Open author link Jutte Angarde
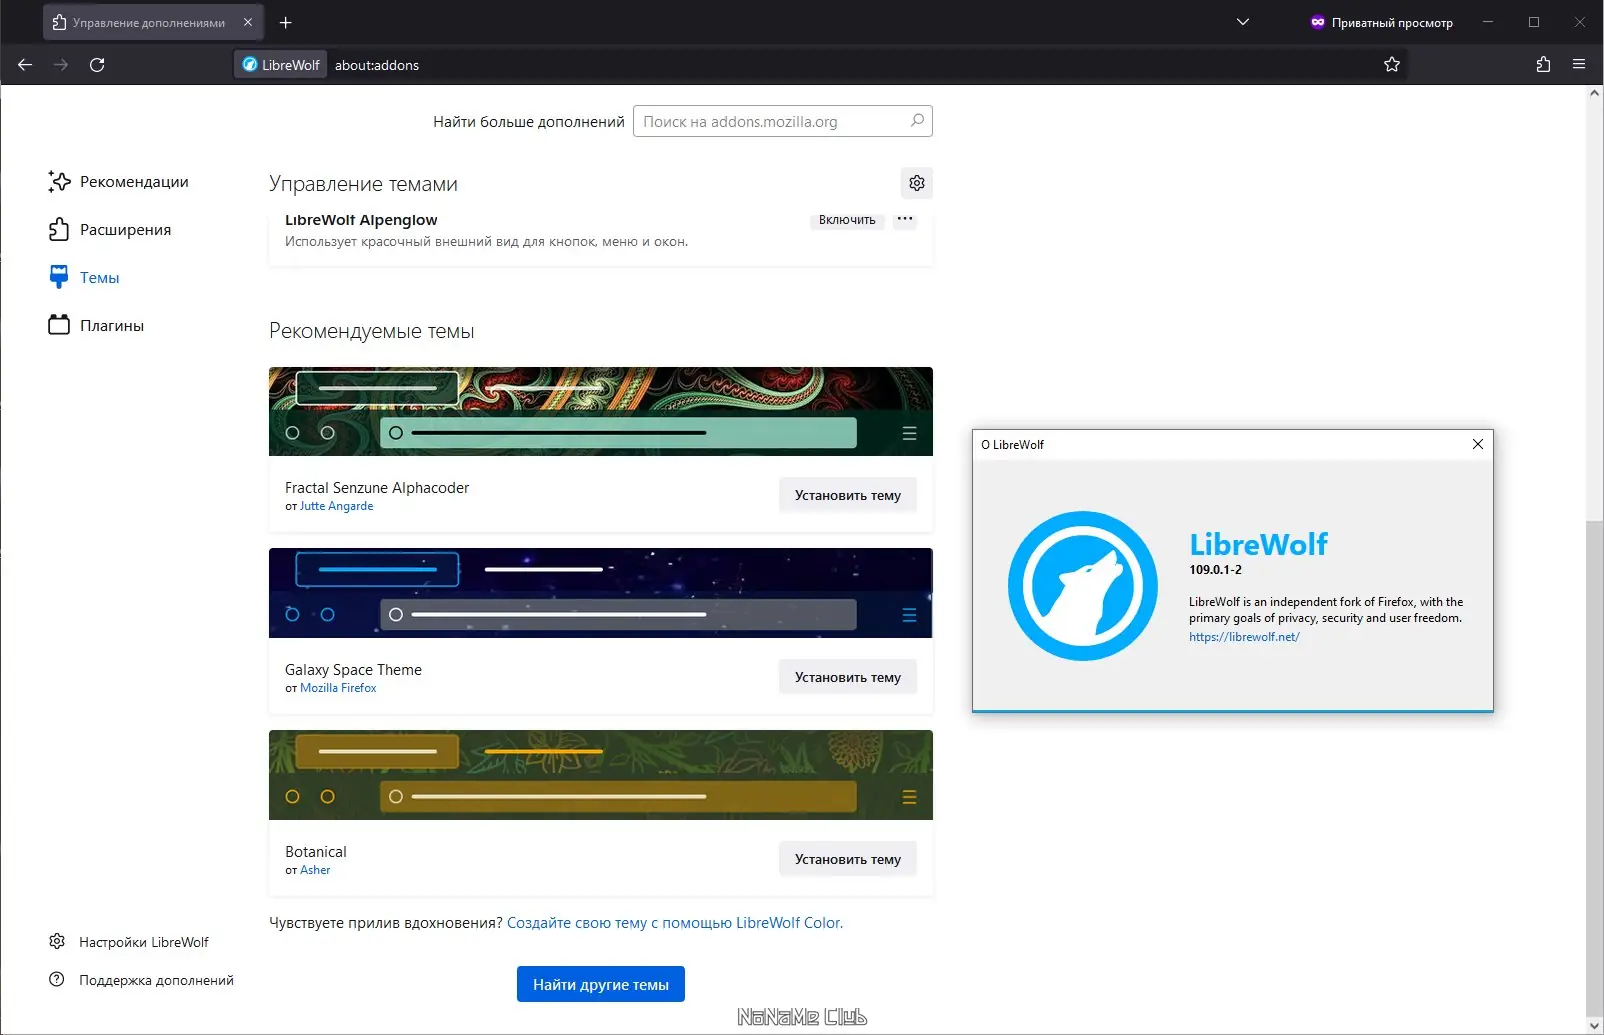1604x1035 pixels. [x=337, y=506]
